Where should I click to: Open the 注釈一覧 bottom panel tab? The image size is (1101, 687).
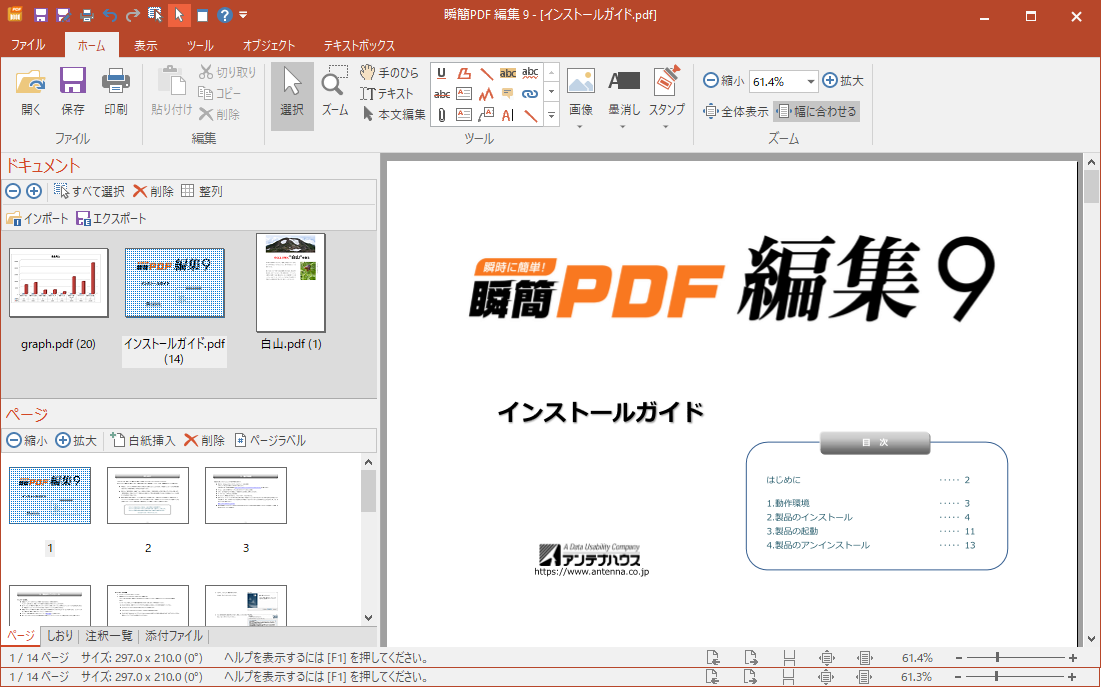109,636
